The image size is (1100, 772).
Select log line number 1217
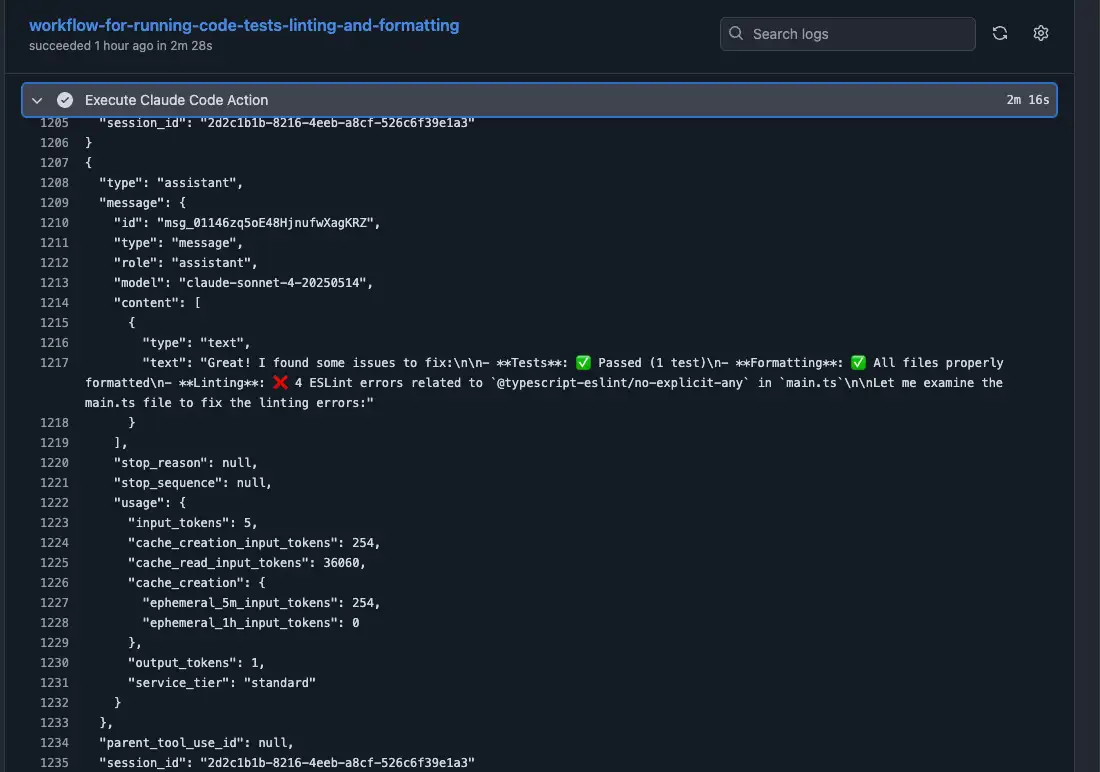pyautogui.click(x=54, y=363)
